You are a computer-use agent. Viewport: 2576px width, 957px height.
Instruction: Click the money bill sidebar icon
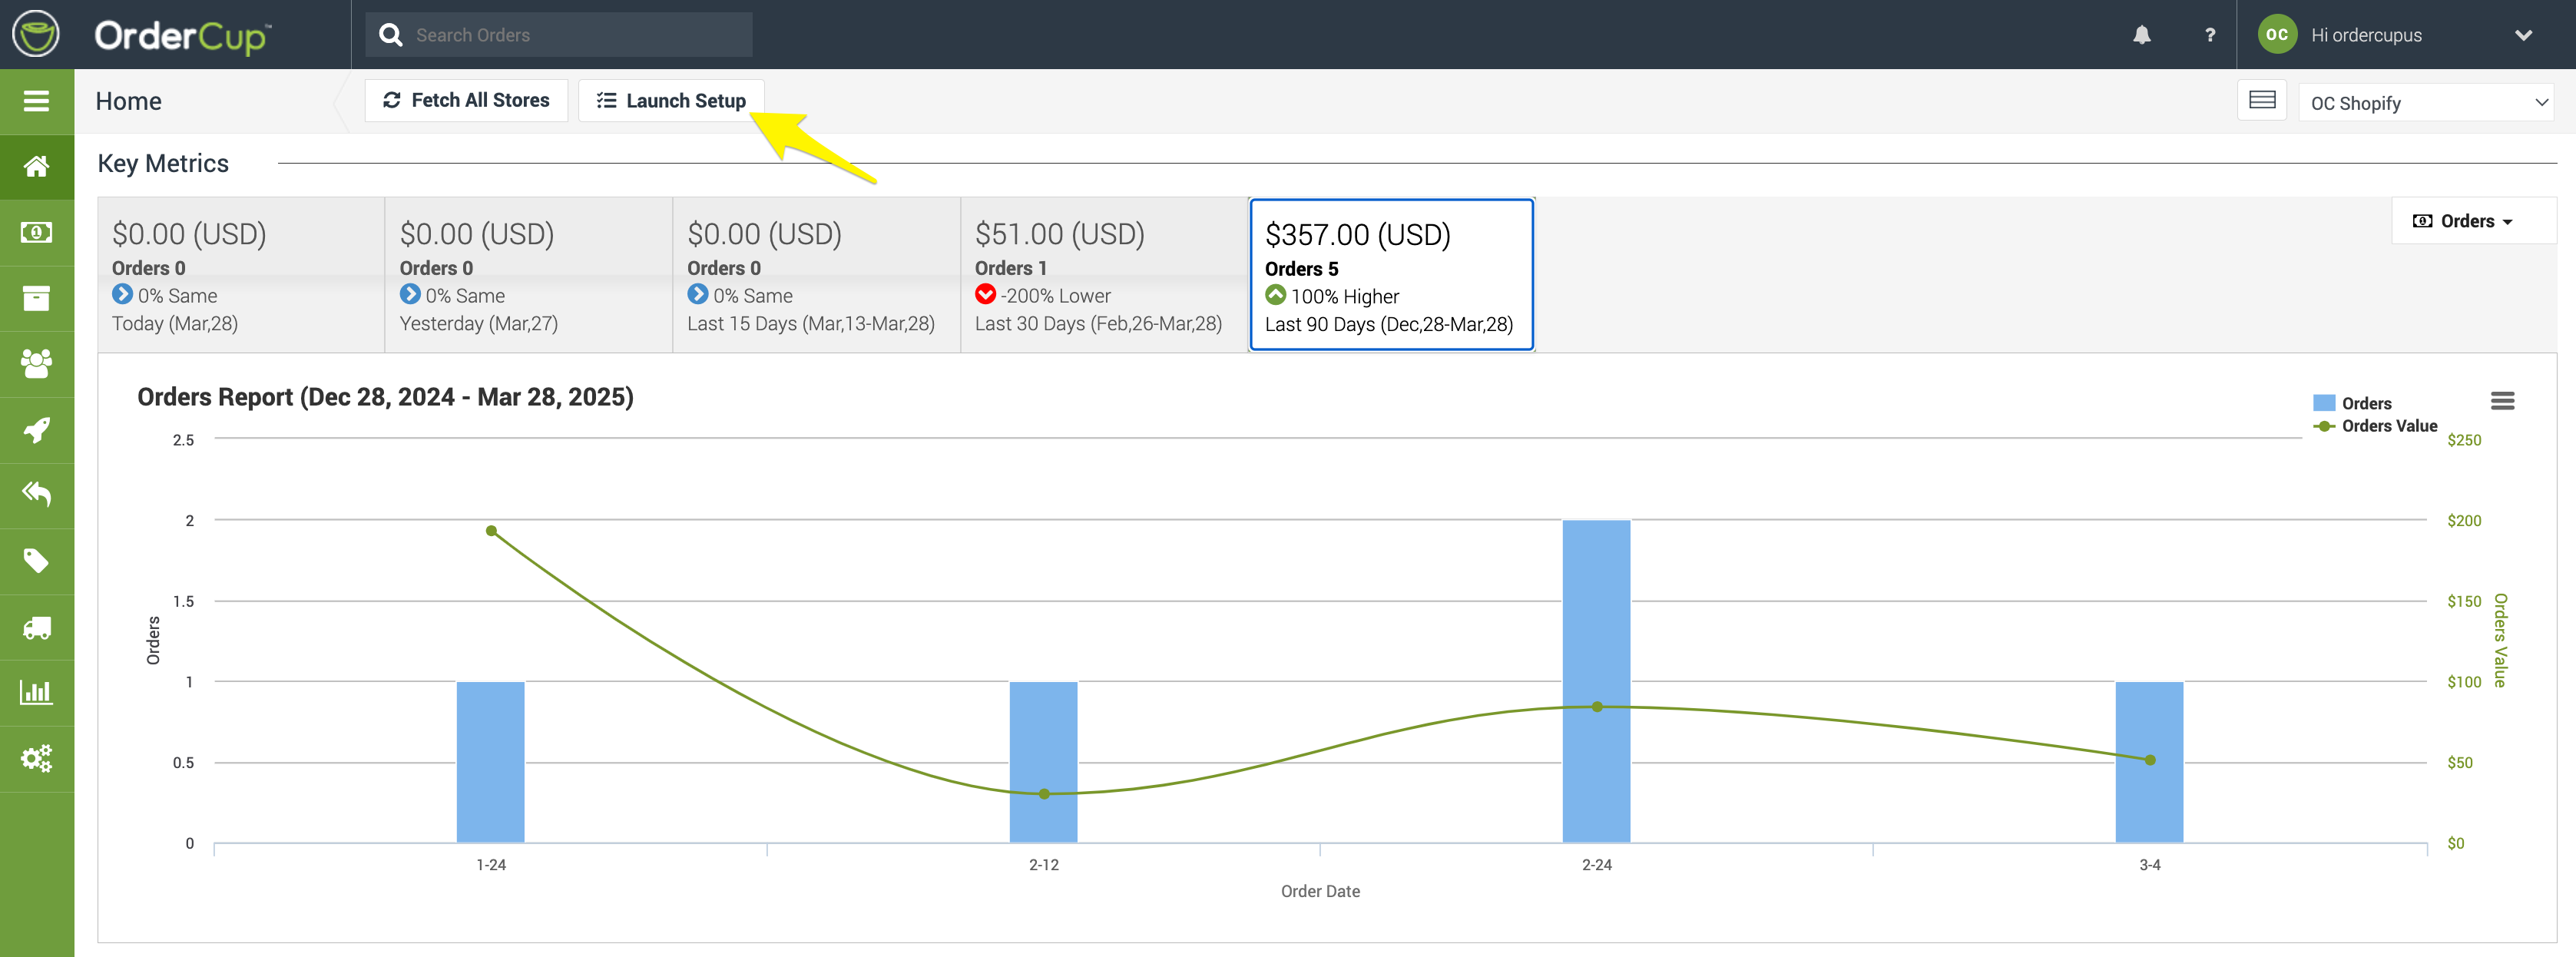pos(36,232)
